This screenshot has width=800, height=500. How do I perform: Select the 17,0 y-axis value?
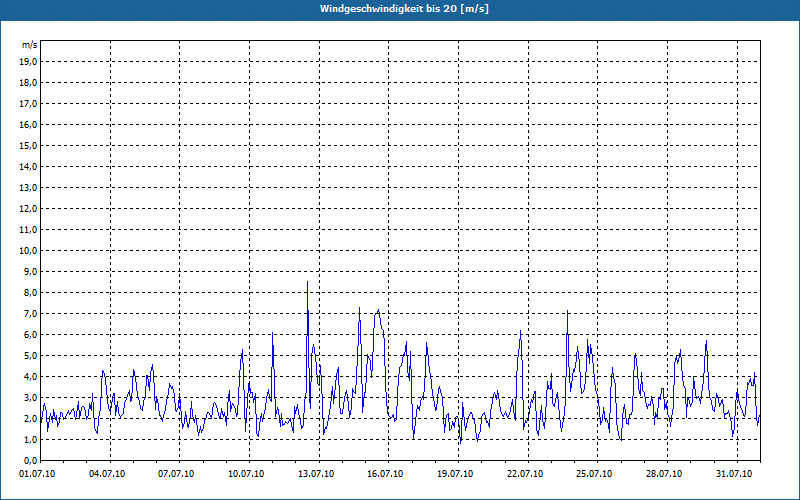click(28, 104)
